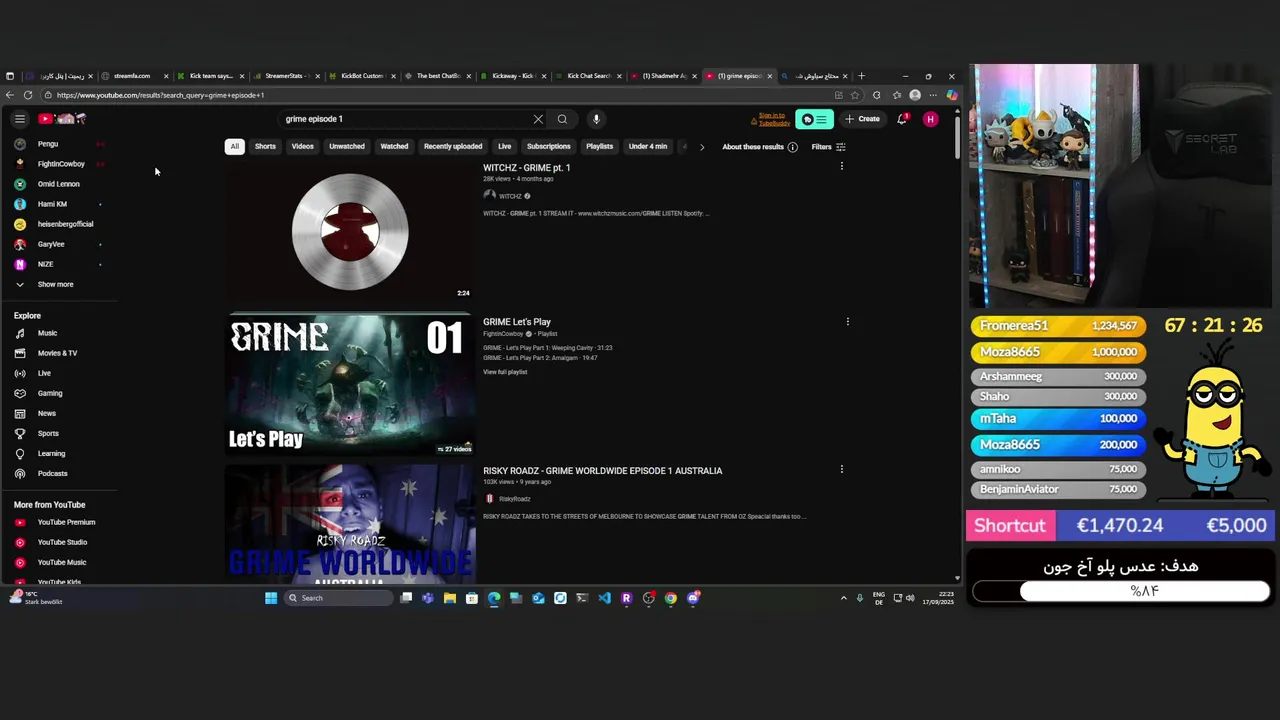This screenshot has height=720, width=1280.
Task: Select the Watched filter chip
Action: tap(394, 147)
